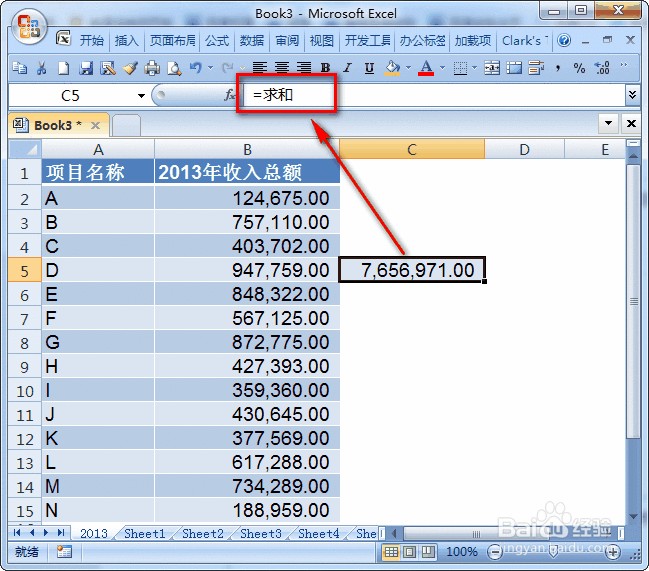
Task: Align text left icon
Action: pyautogui.click(x=260, y=67)
